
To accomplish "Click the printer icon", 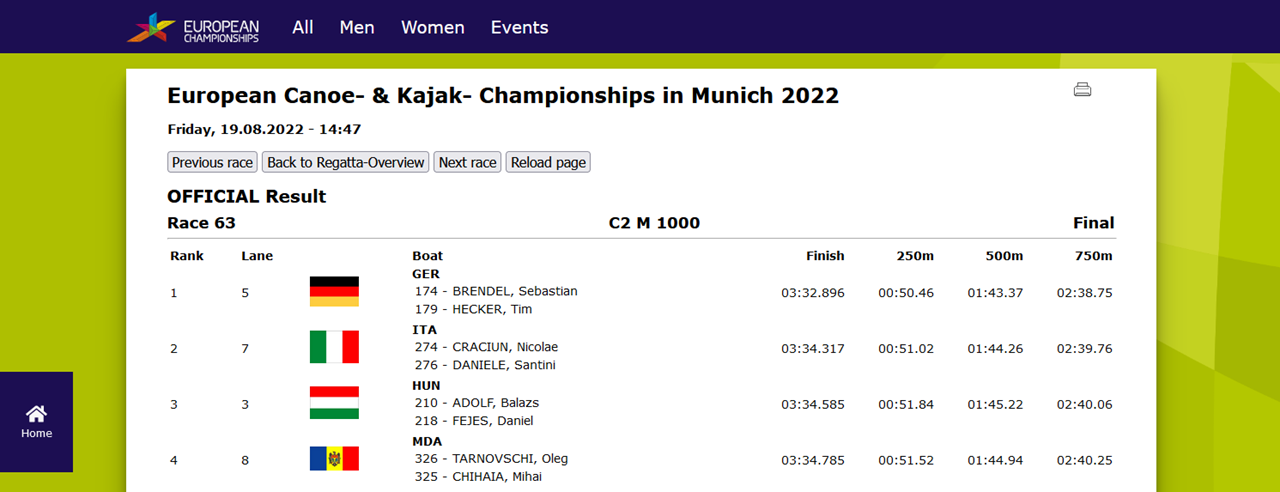I will [x=1082, y=89].
